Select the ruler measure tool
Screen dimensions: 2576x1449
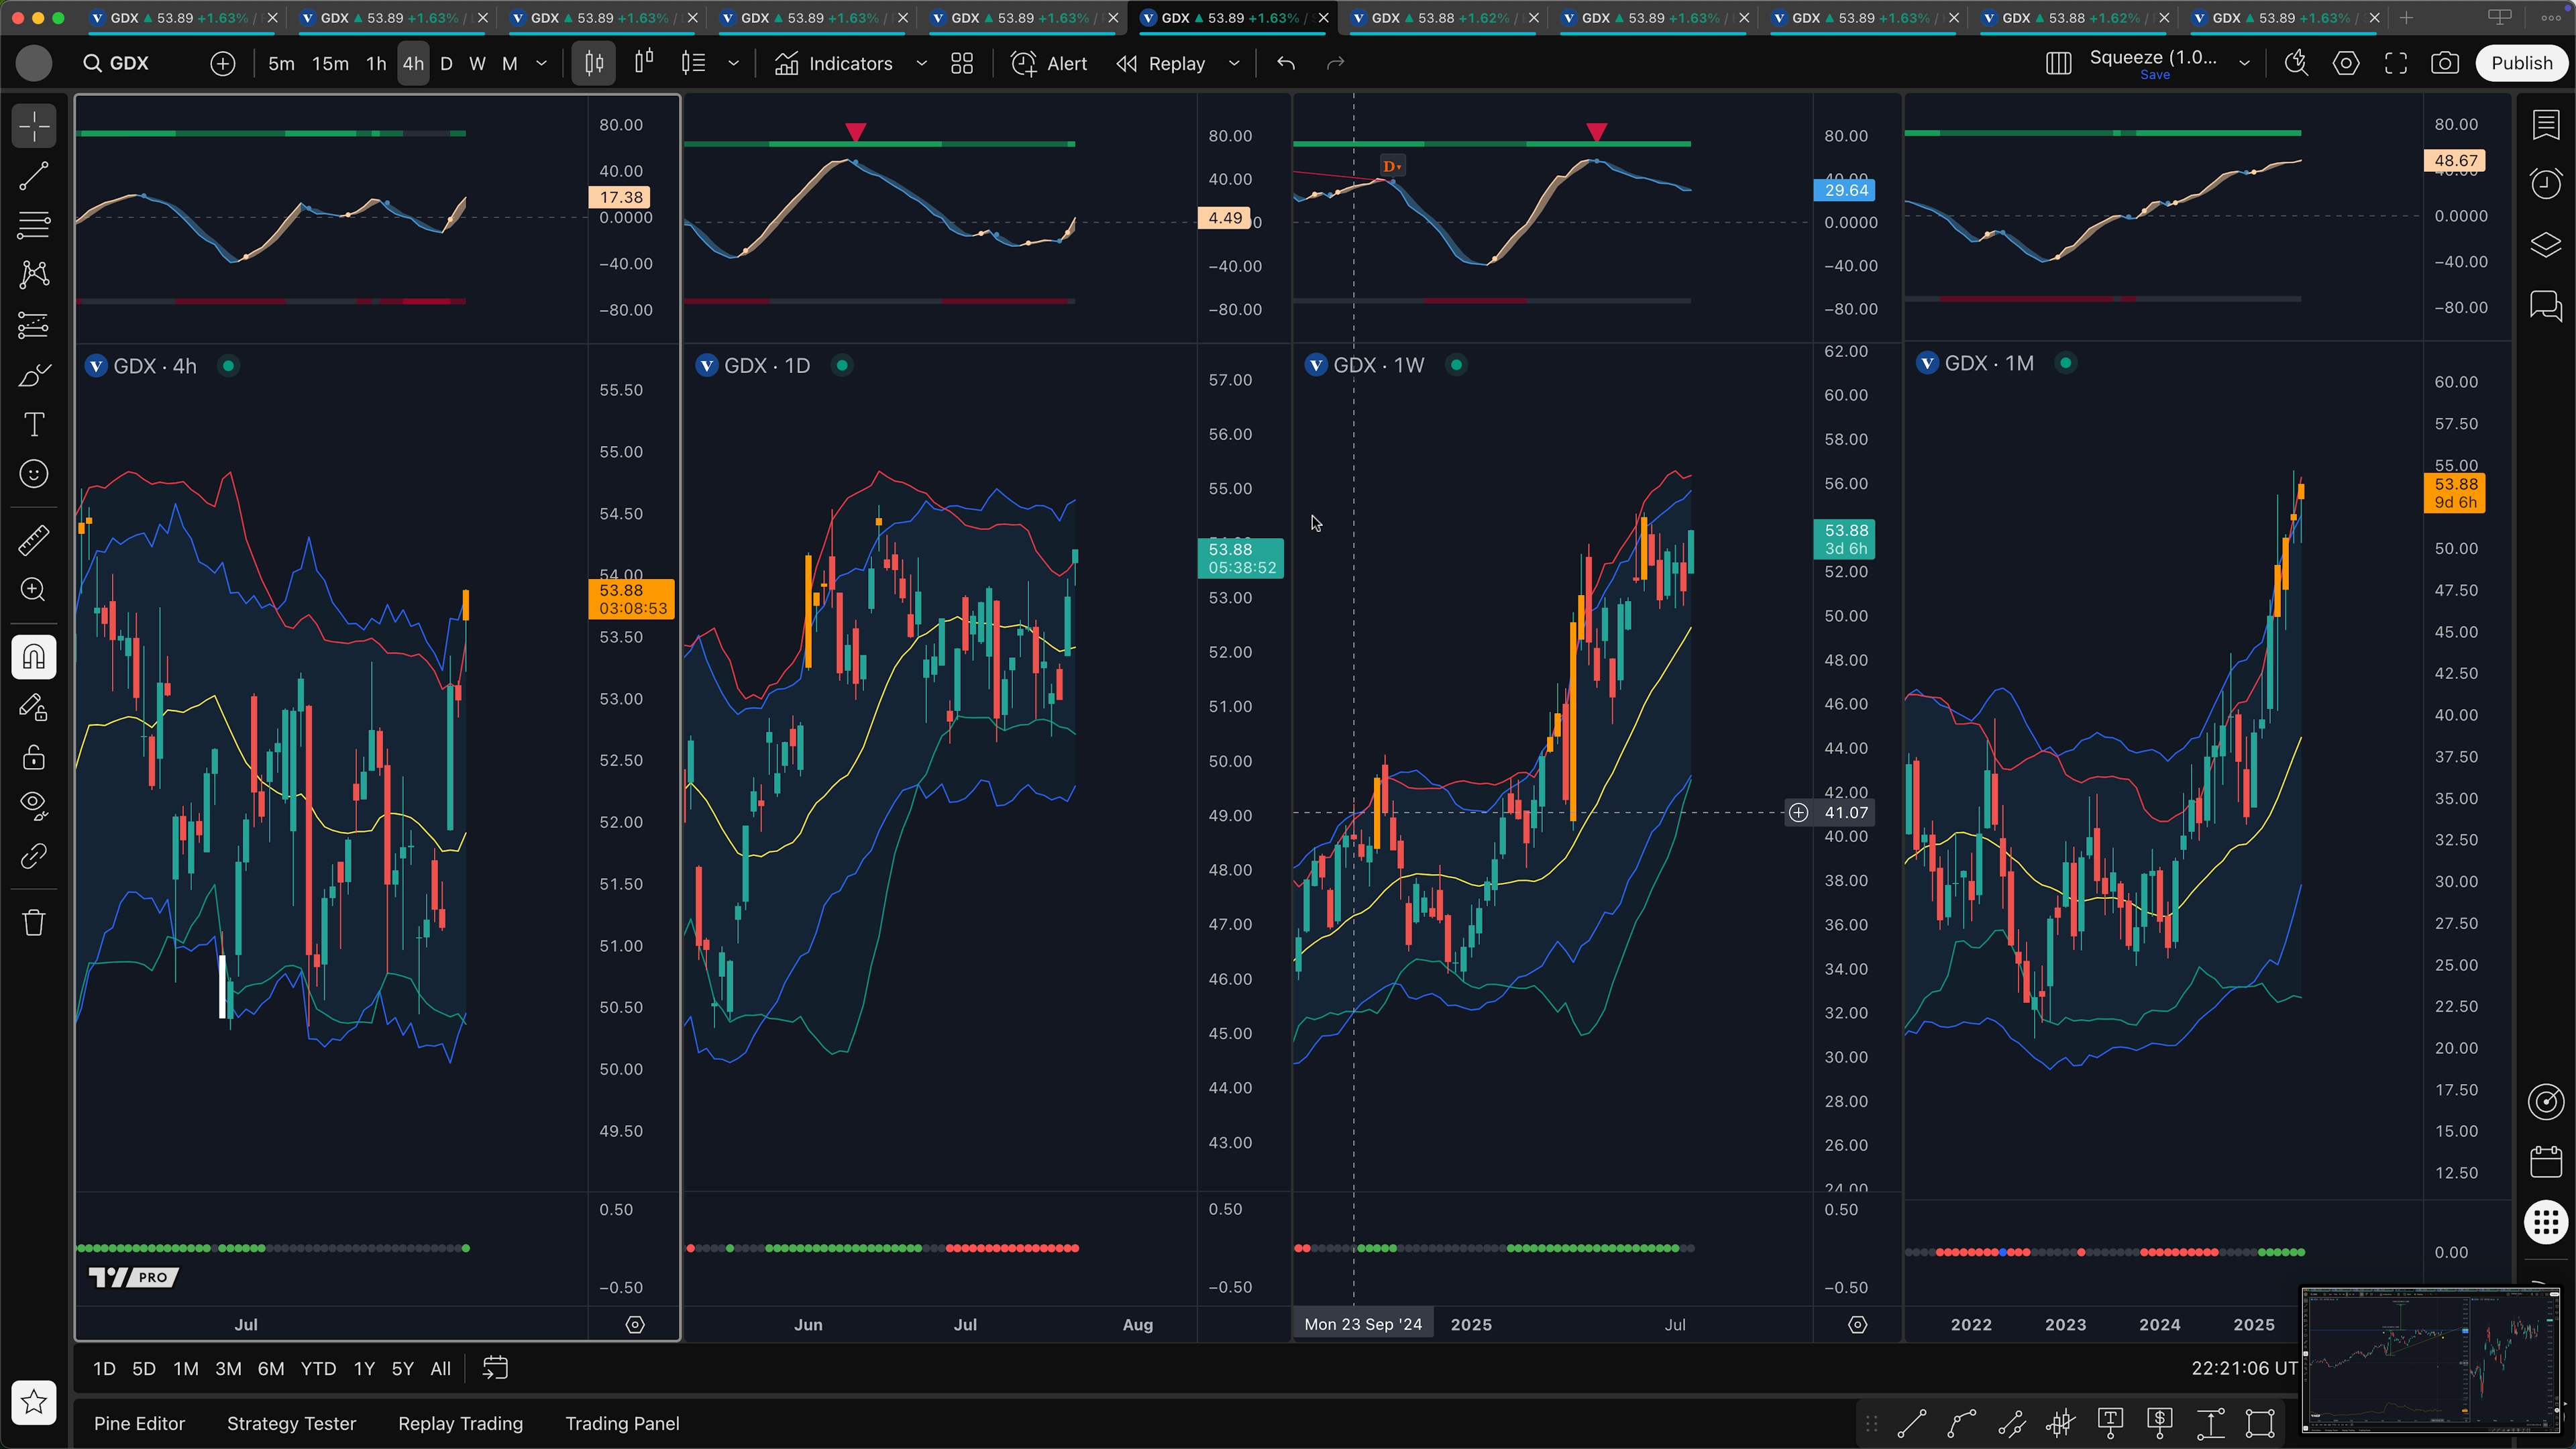coord(34,540)
